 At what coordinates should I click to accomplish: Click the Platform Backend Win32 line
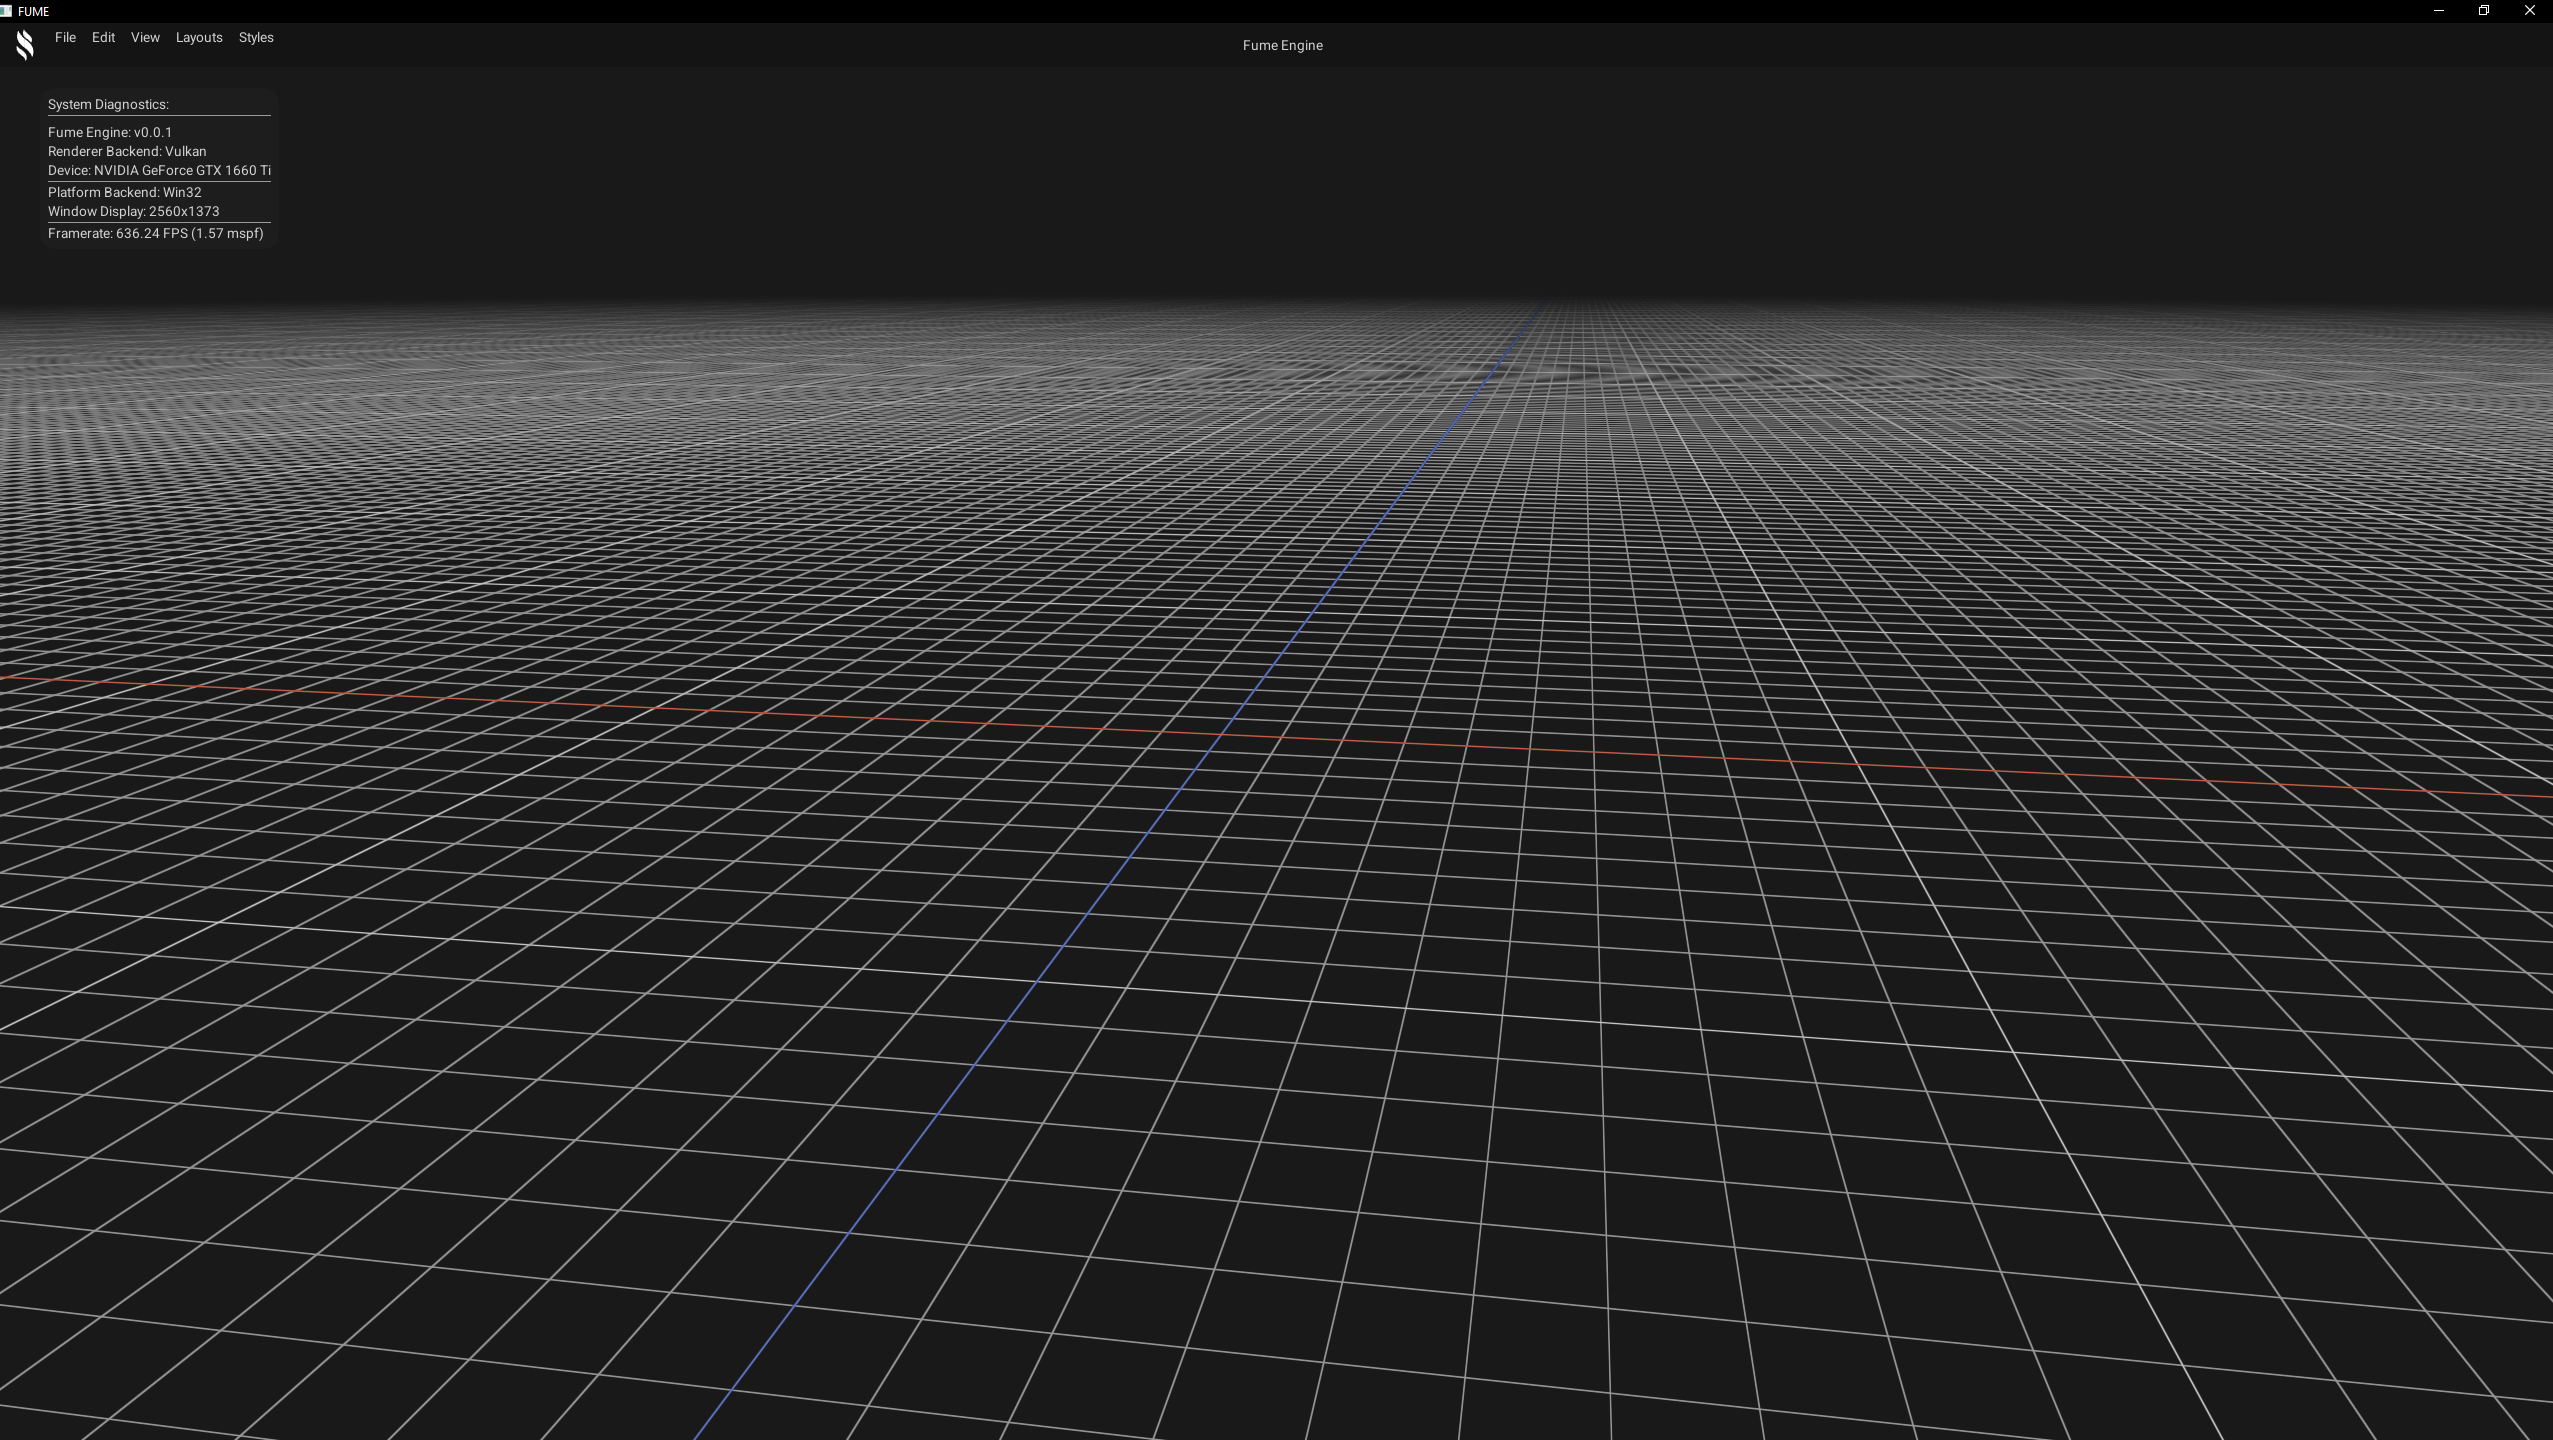click(x=125, y=193)
